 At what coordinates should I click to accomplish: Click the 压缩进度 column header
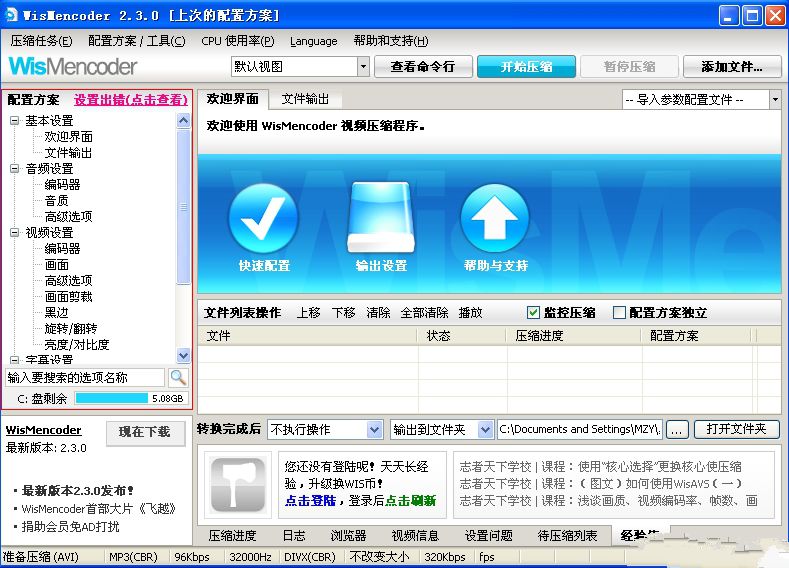573,336
